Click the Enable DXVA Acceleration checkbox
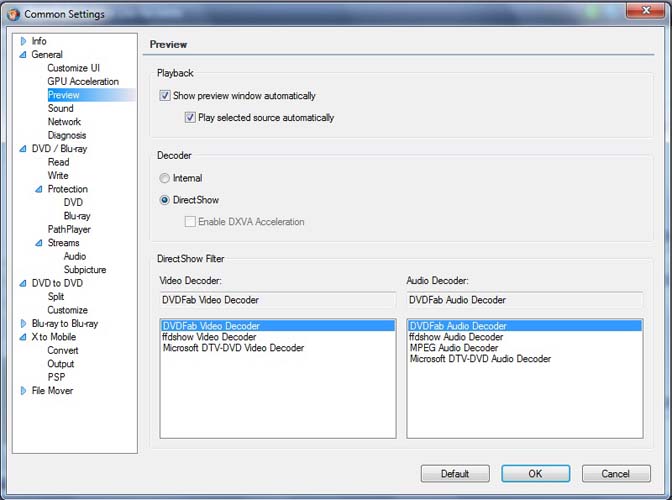Image resolution: width=672 pixels, height=500 pixels. point(190,222)
